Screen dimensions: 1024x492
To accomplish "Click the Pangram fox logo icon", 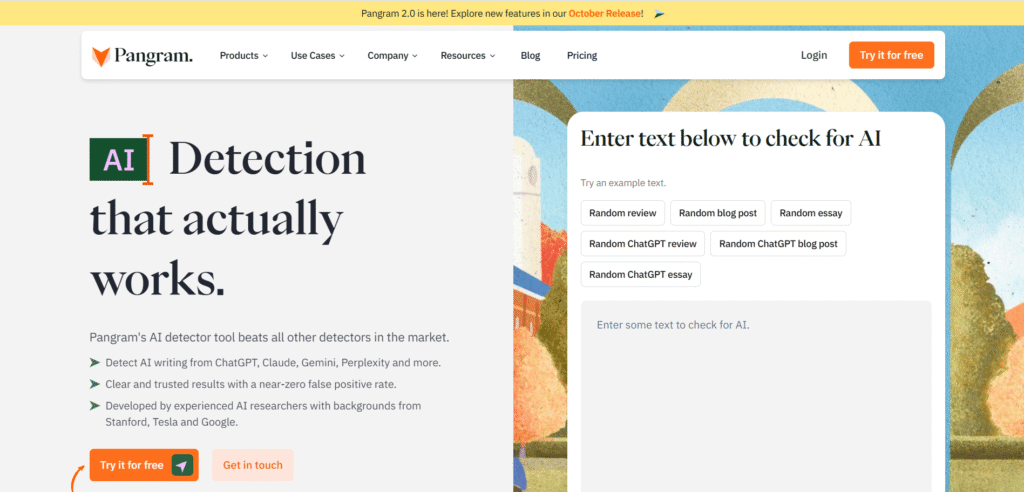I will point(101,56).
